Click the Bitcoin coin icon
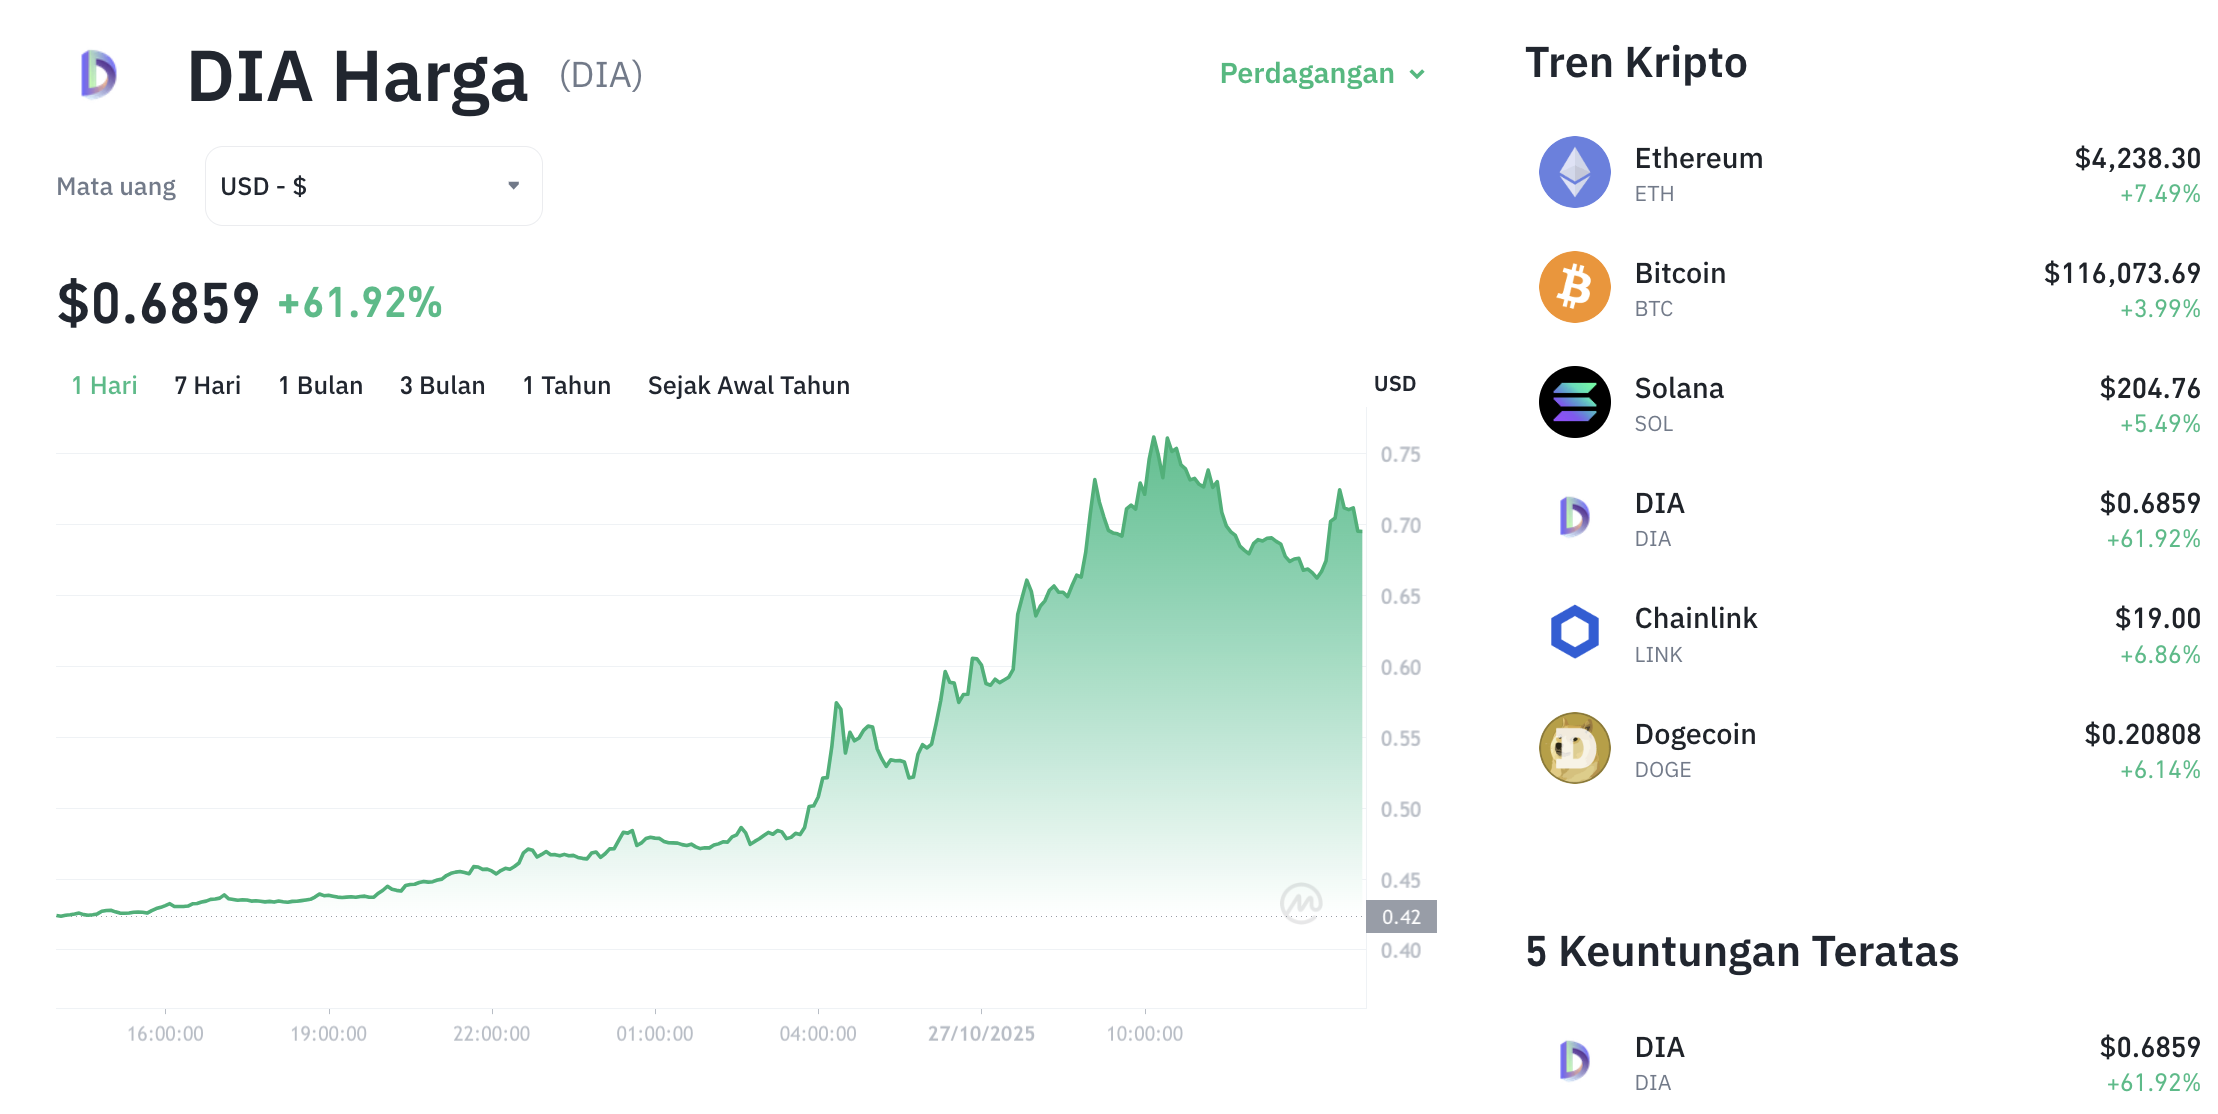This screenshot has height=1114, width=2218. click(1574, 287)
